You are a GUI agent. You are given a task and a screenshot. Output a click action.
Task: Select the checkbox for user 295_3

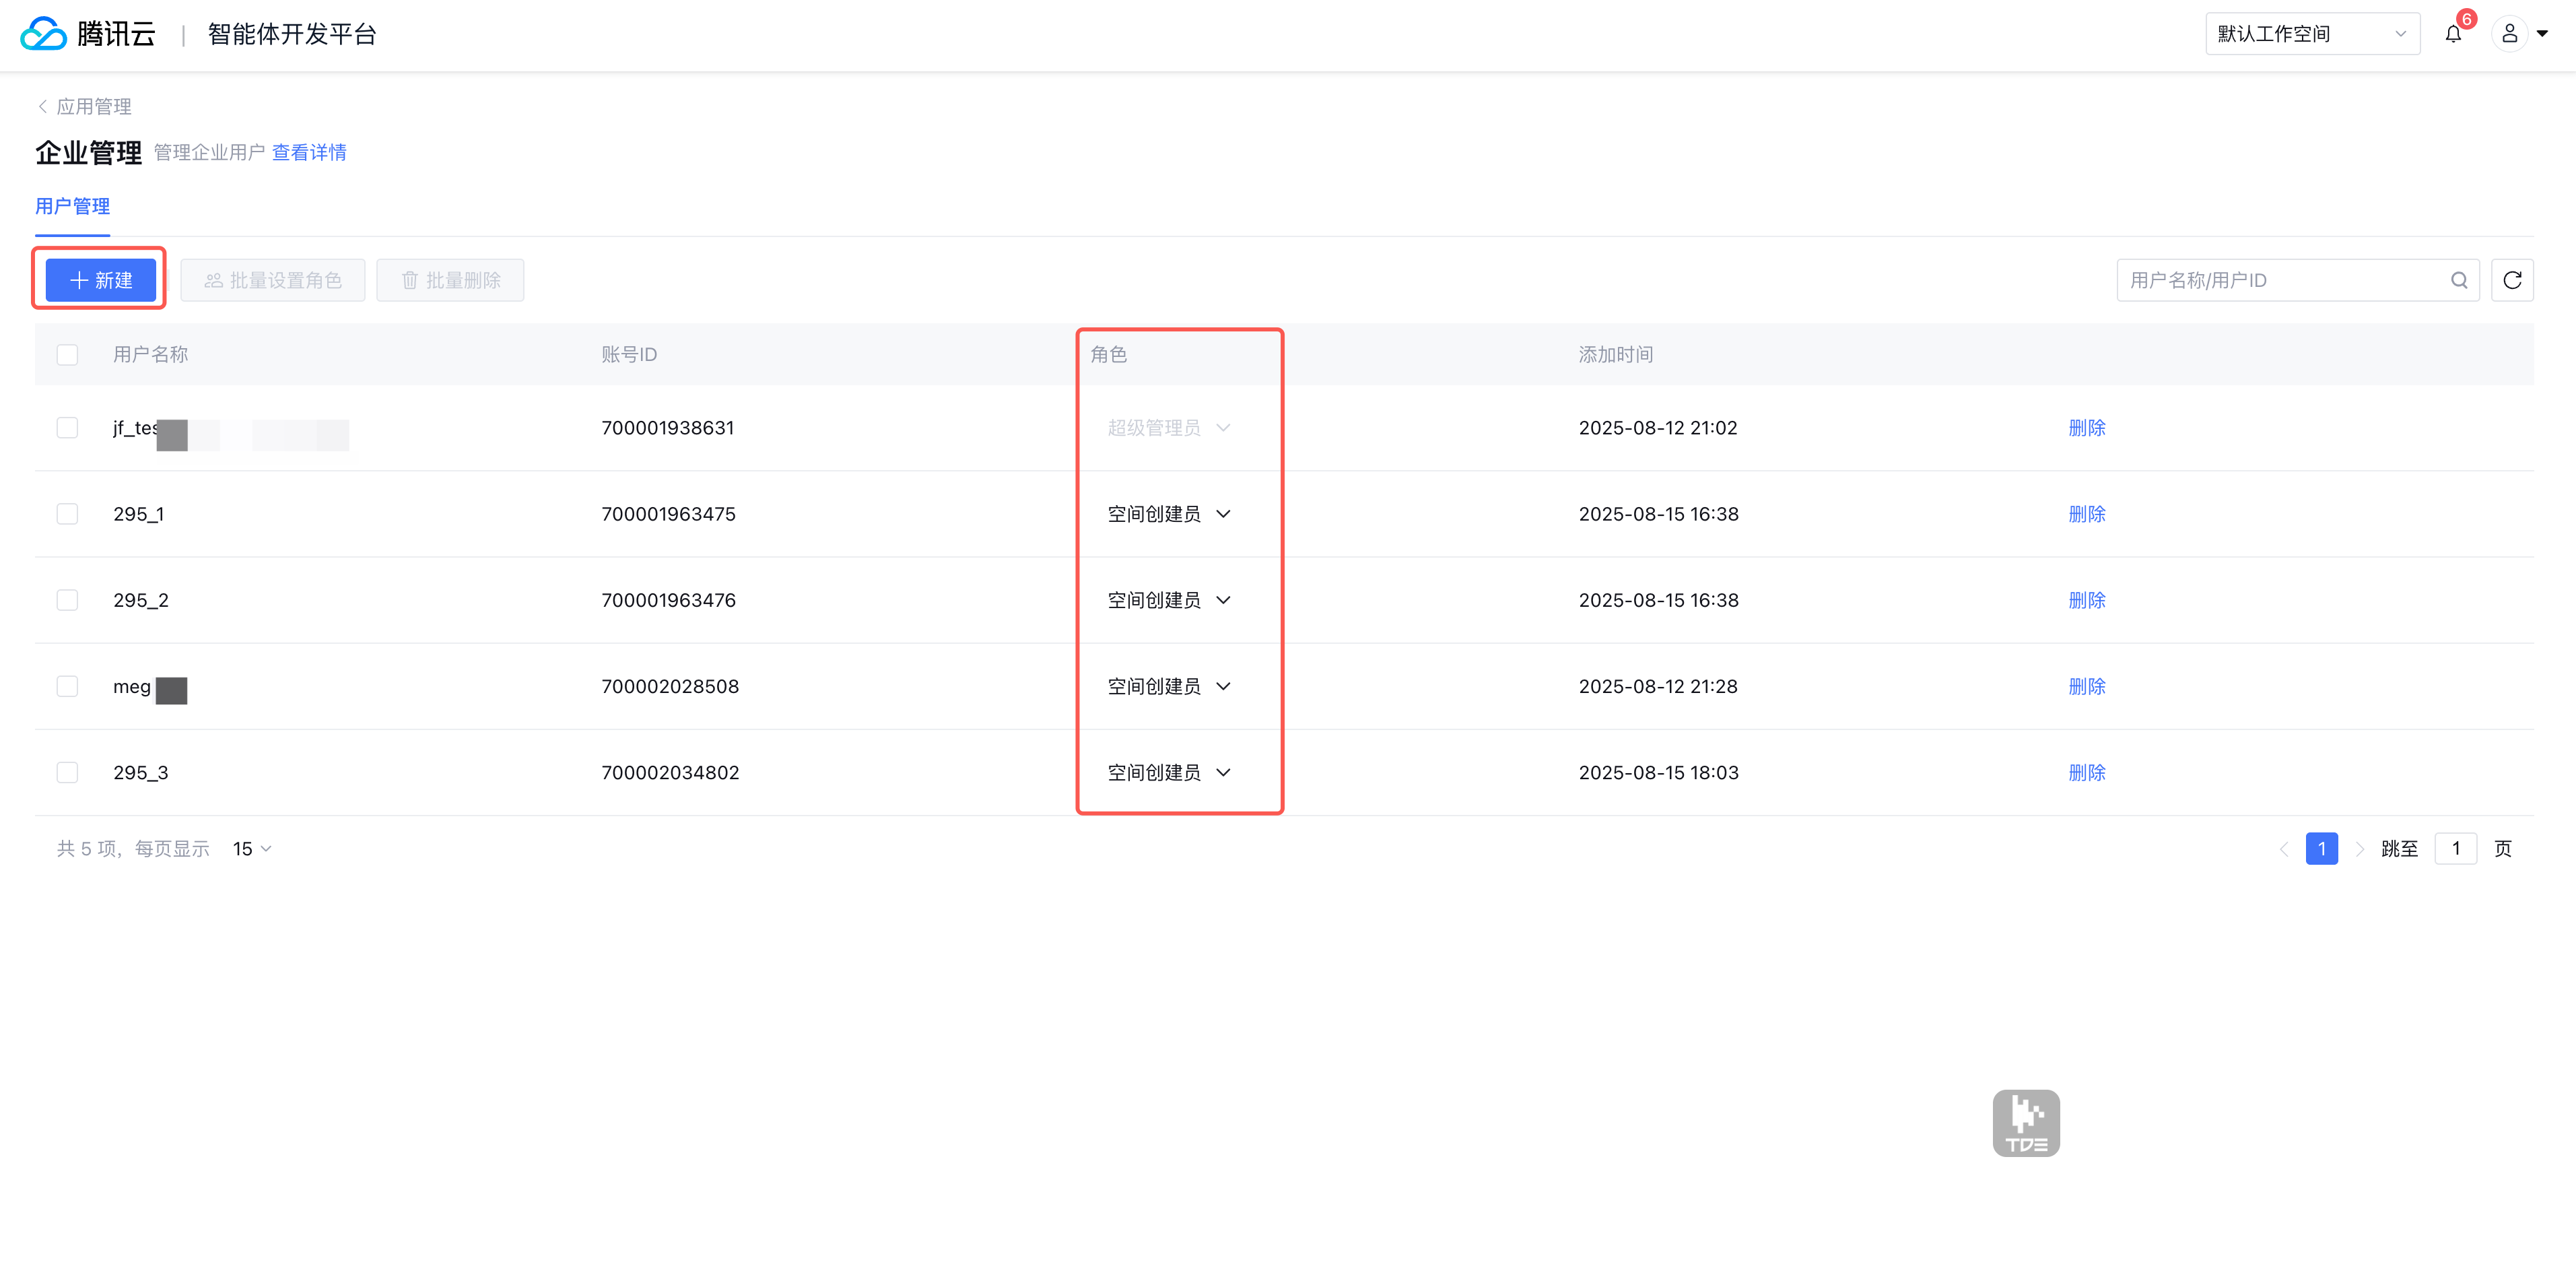tap(67, 772)
